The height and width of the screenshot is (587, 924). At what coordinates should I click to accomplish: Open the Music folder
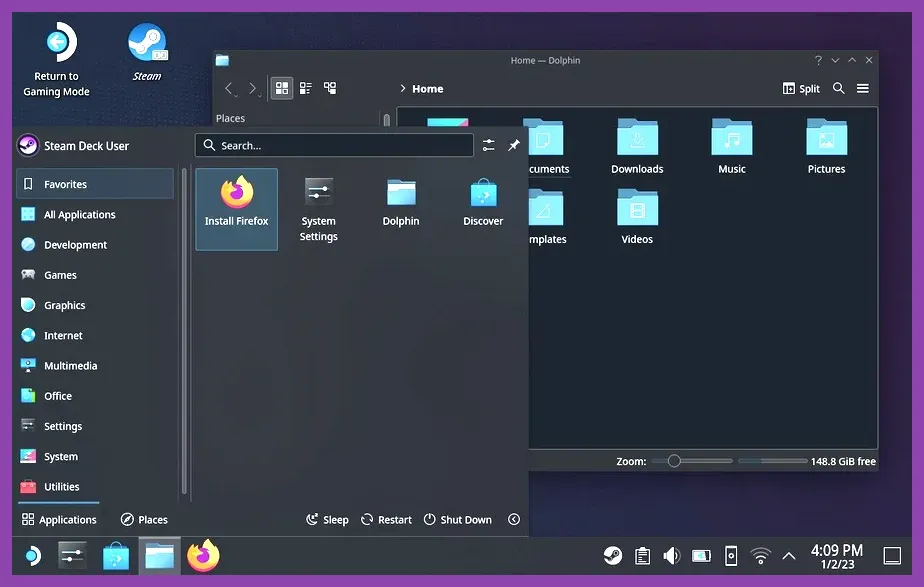click(732, 146)
